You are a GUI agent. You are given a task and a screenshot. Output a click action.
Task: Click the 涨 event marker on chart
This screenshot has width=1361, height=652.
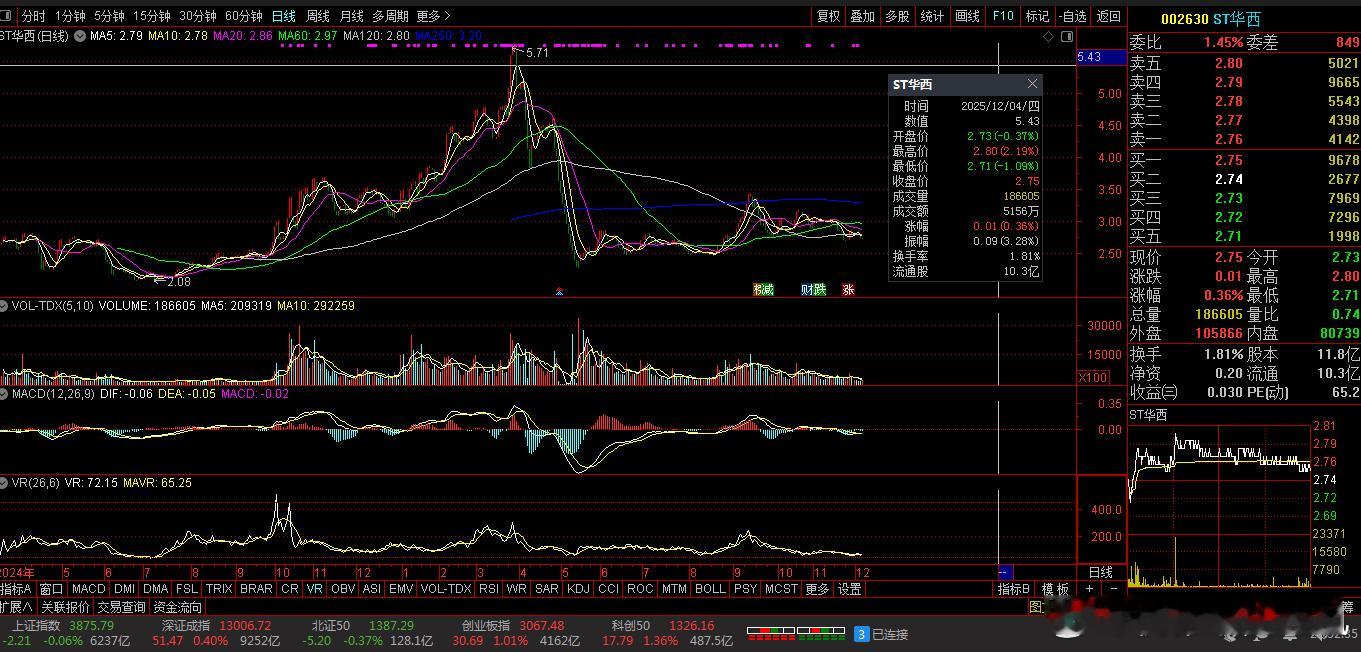[x=848, y=290]
